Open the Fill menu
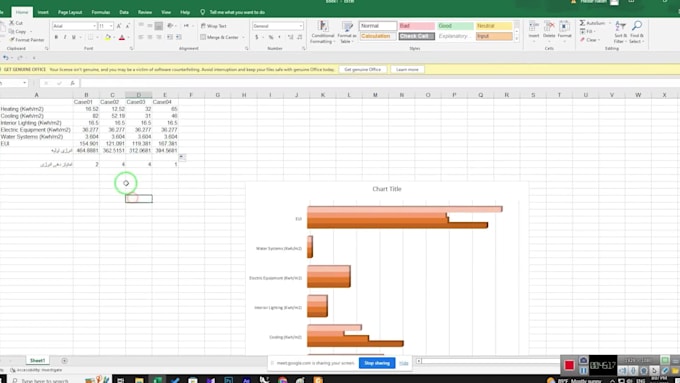680x383 pixels. coord(588,31)
